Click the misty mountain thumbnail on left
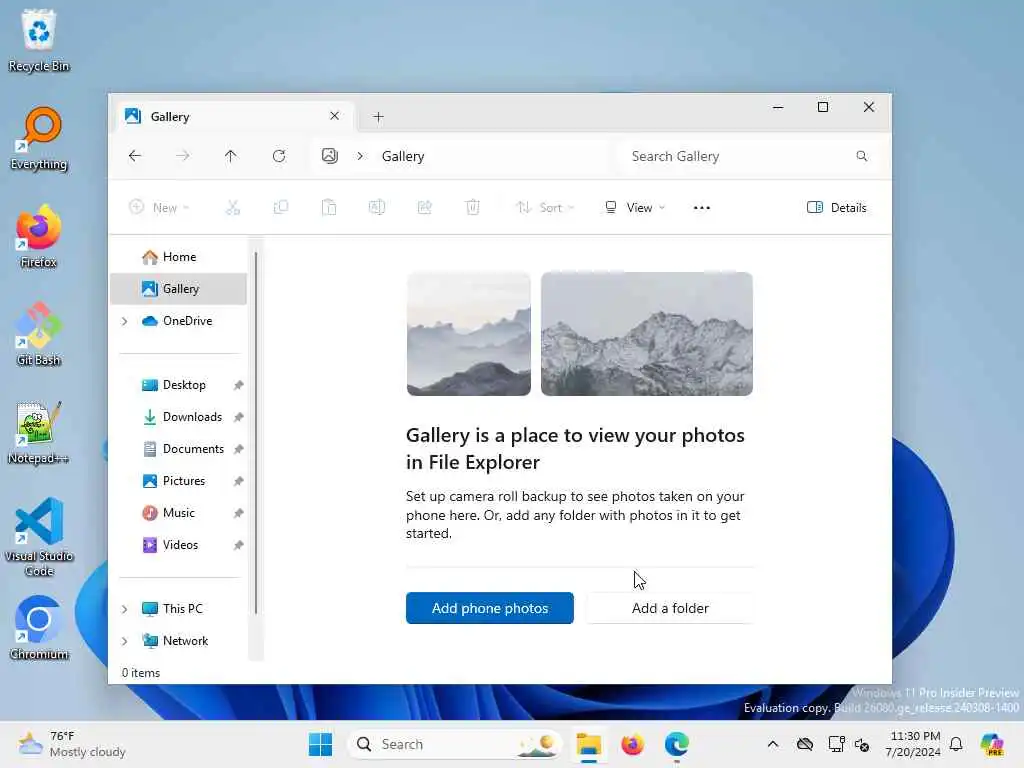 click(469, 334)
